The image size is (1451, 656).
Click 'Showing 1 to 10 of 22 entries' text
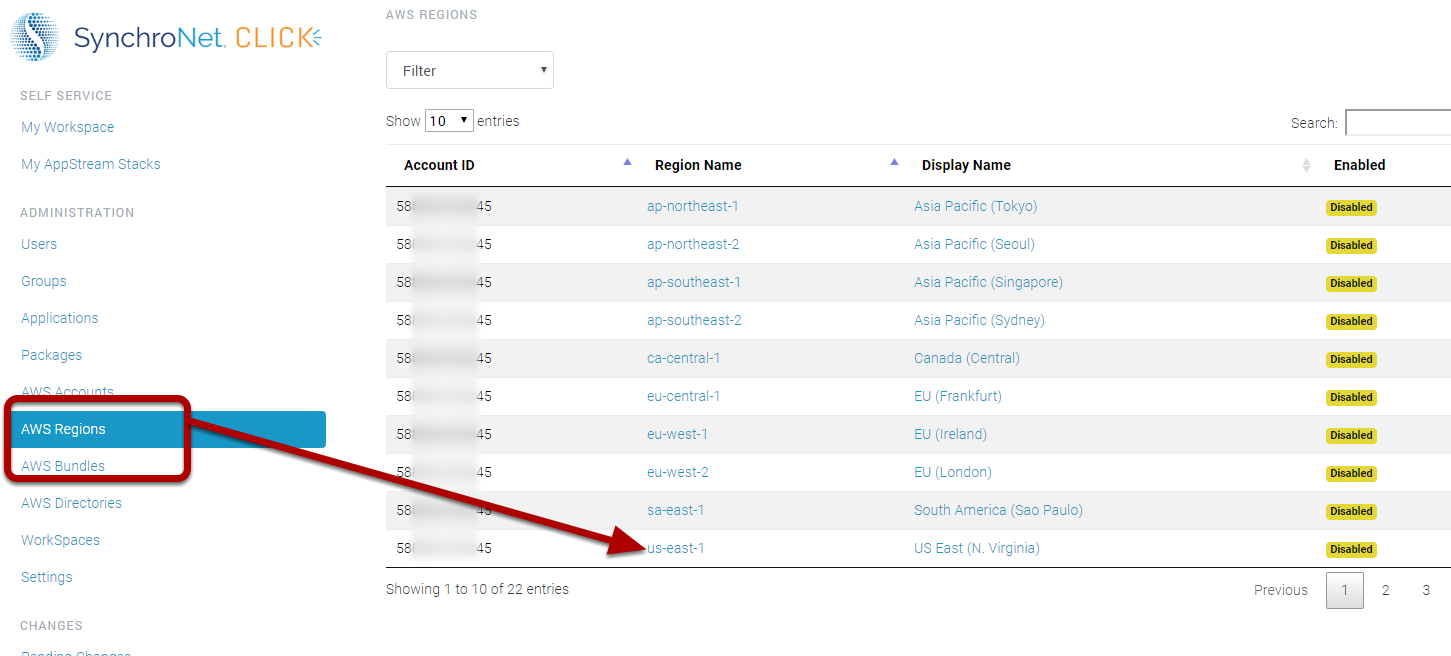point(477,589)
